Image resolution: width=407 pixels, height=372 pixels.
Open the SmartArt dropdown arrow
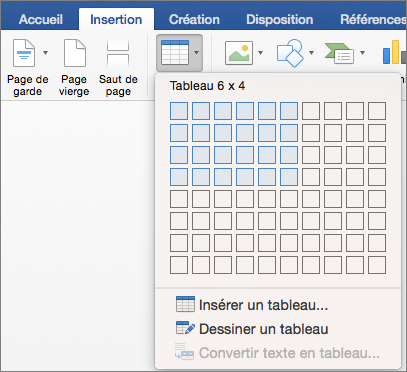coord(362,53)
